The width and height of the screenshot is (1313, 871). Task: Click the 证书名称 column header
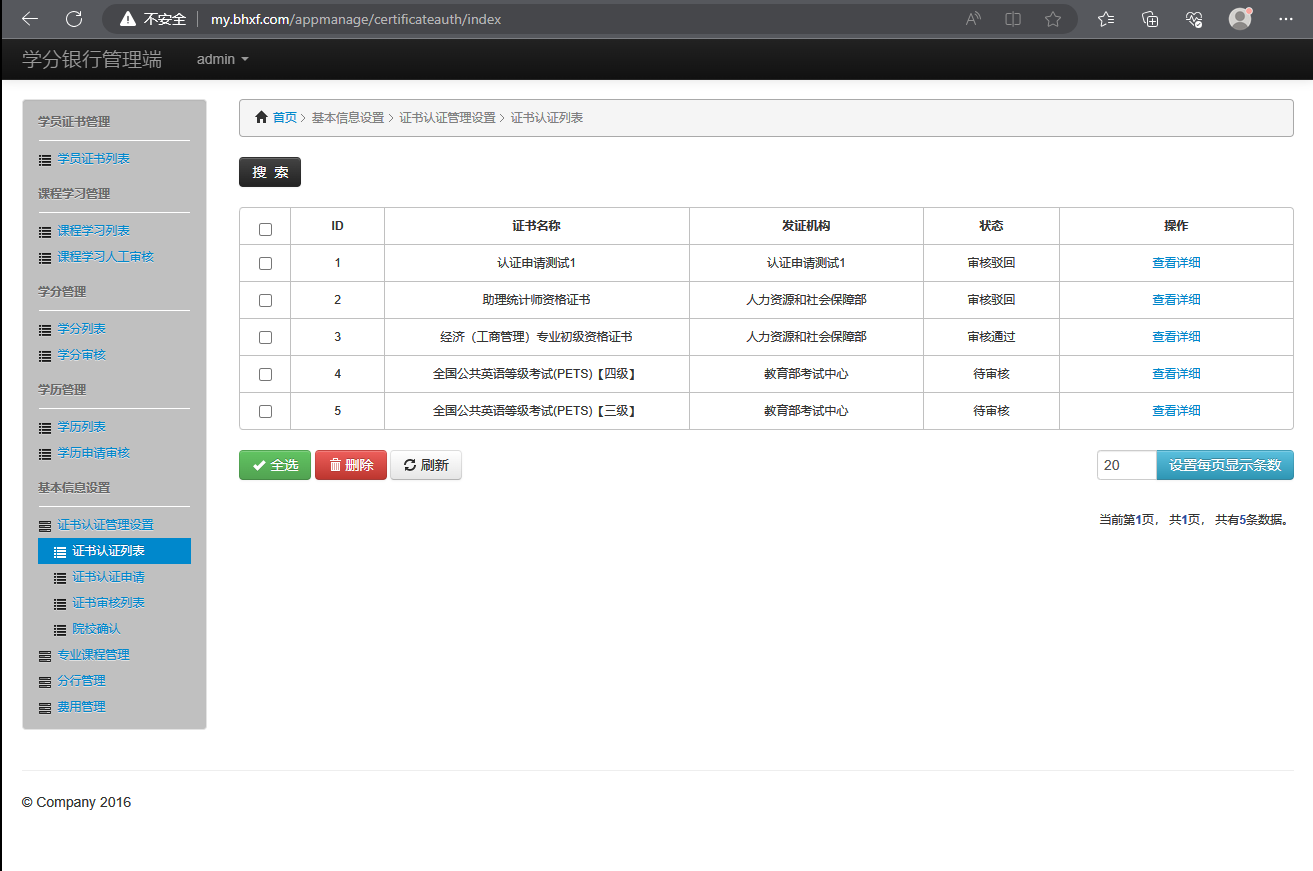(x=537, y=226)
